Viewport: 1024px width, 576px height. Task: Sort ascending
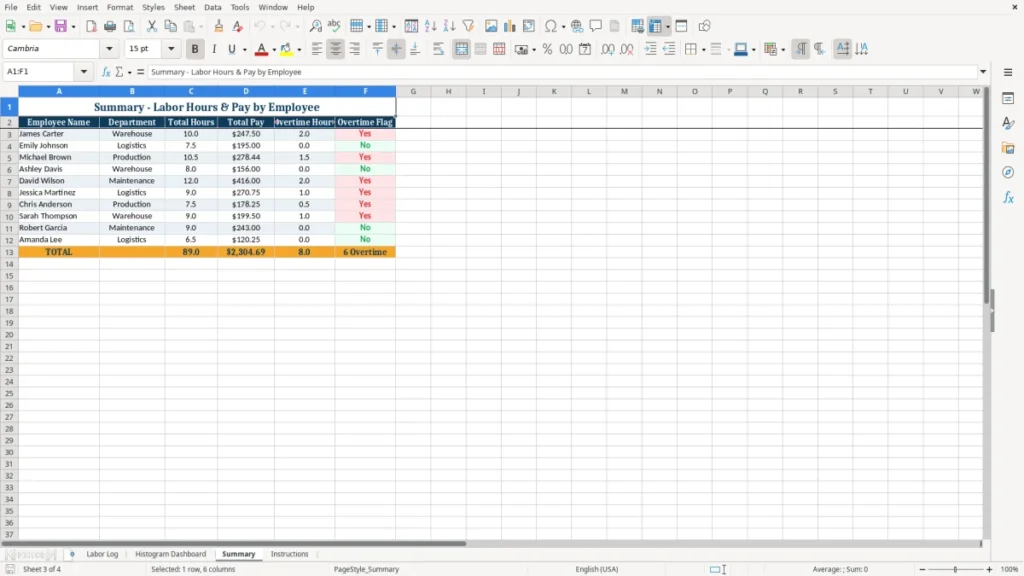click(430, 26)
